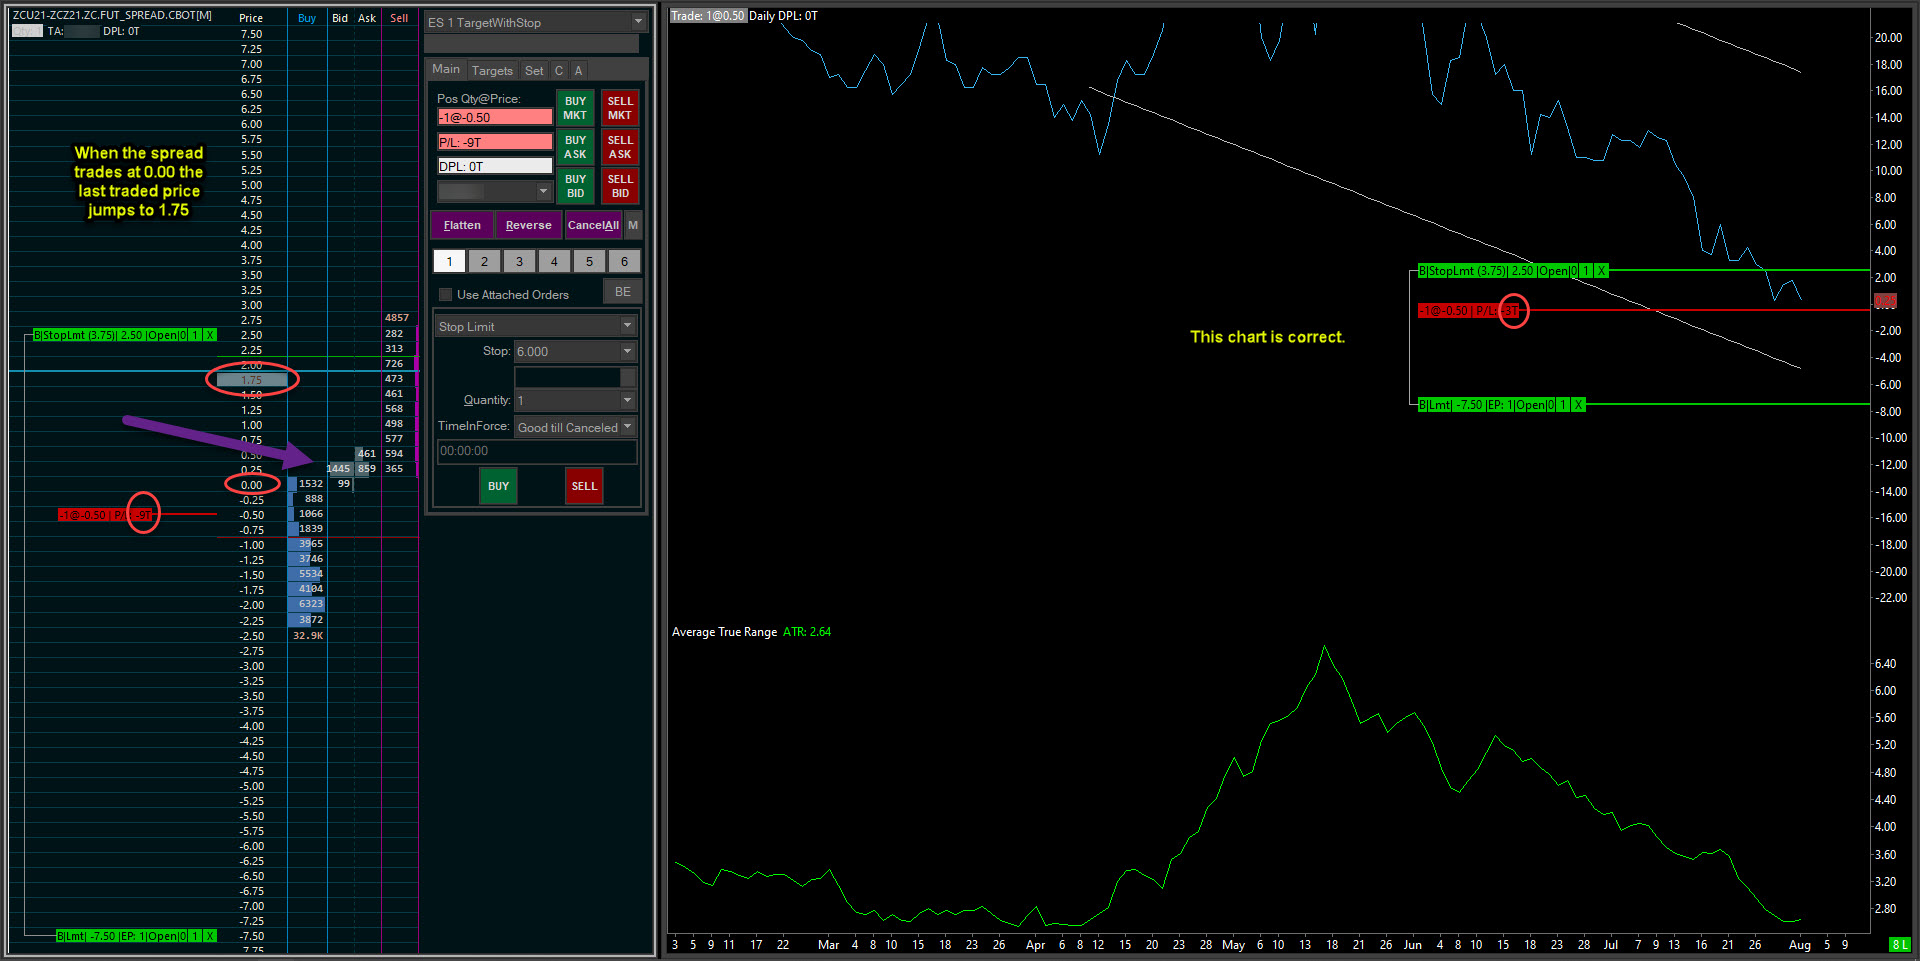Flatten the current position
This screenshot has width=1920, height=961.
click(462, 225)
